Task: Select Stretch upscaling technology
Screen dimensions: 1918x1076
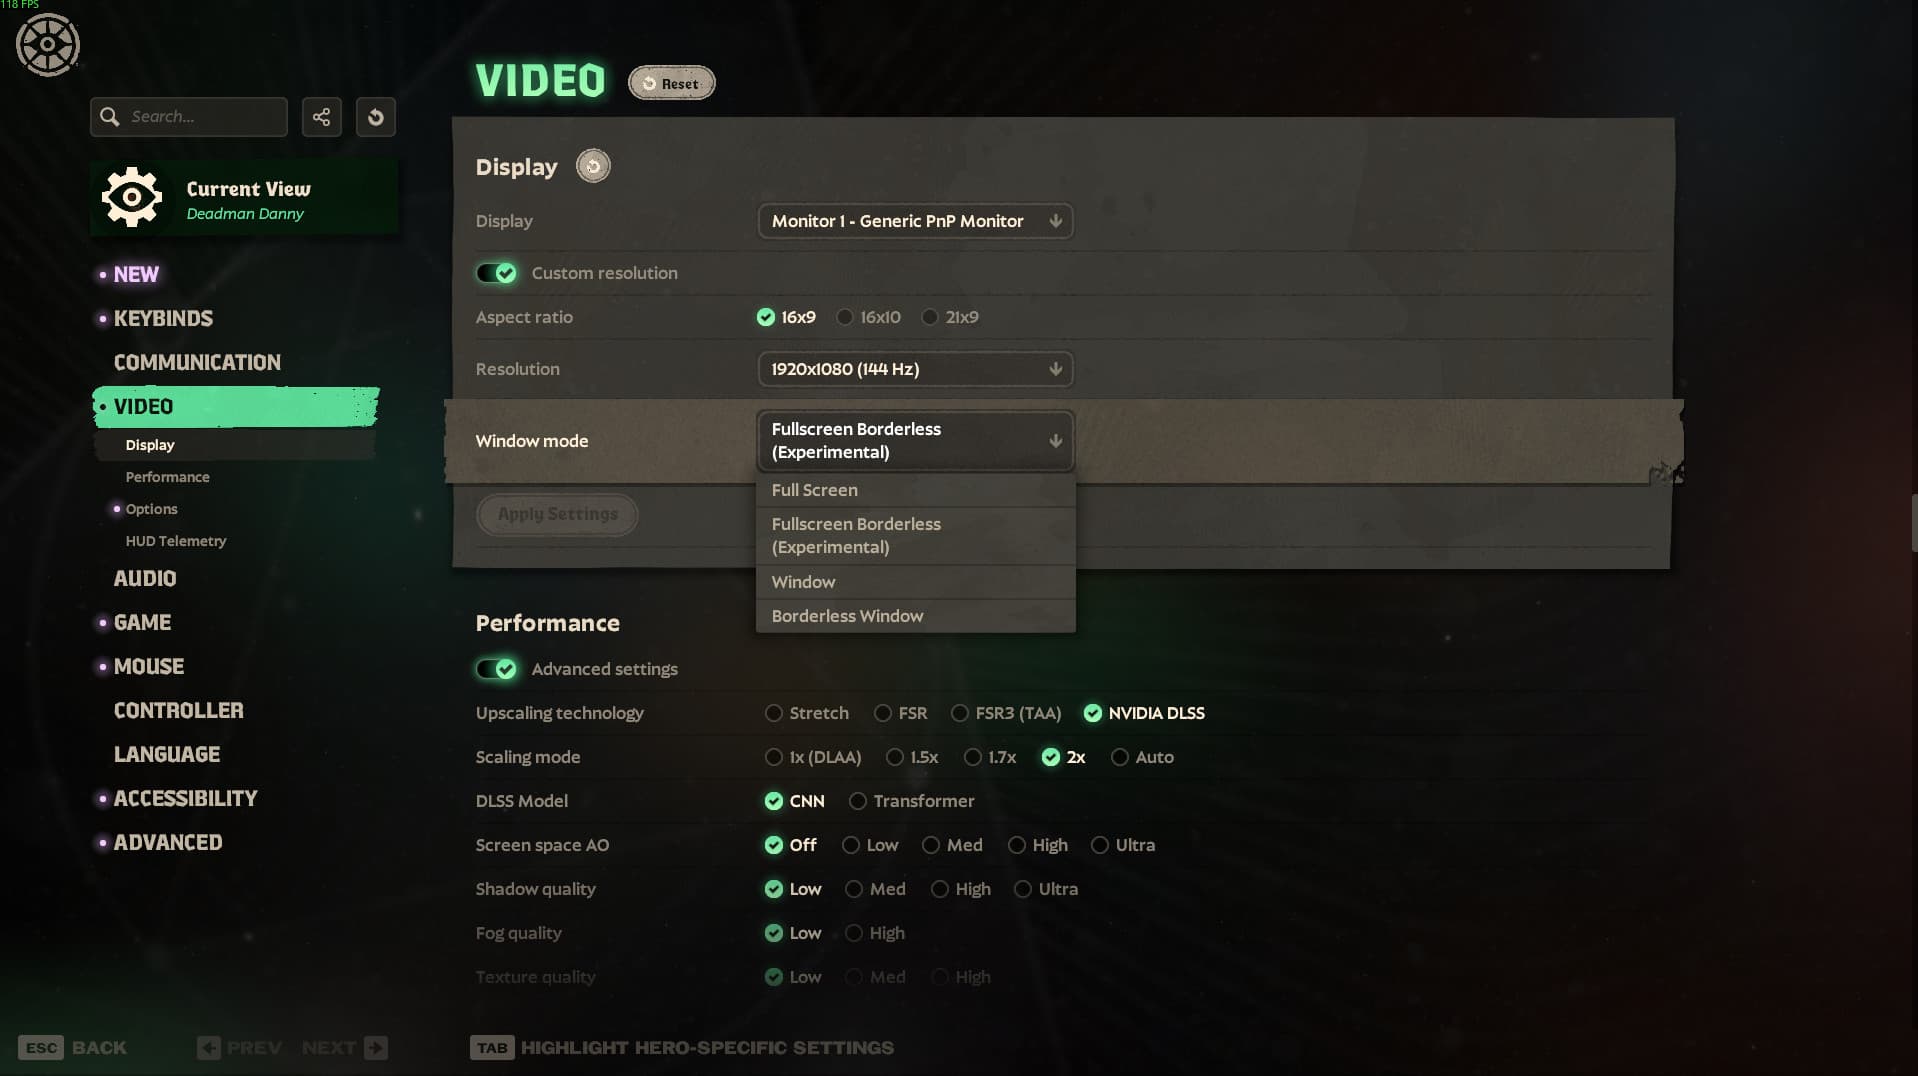Action: (x=807, y=713)
